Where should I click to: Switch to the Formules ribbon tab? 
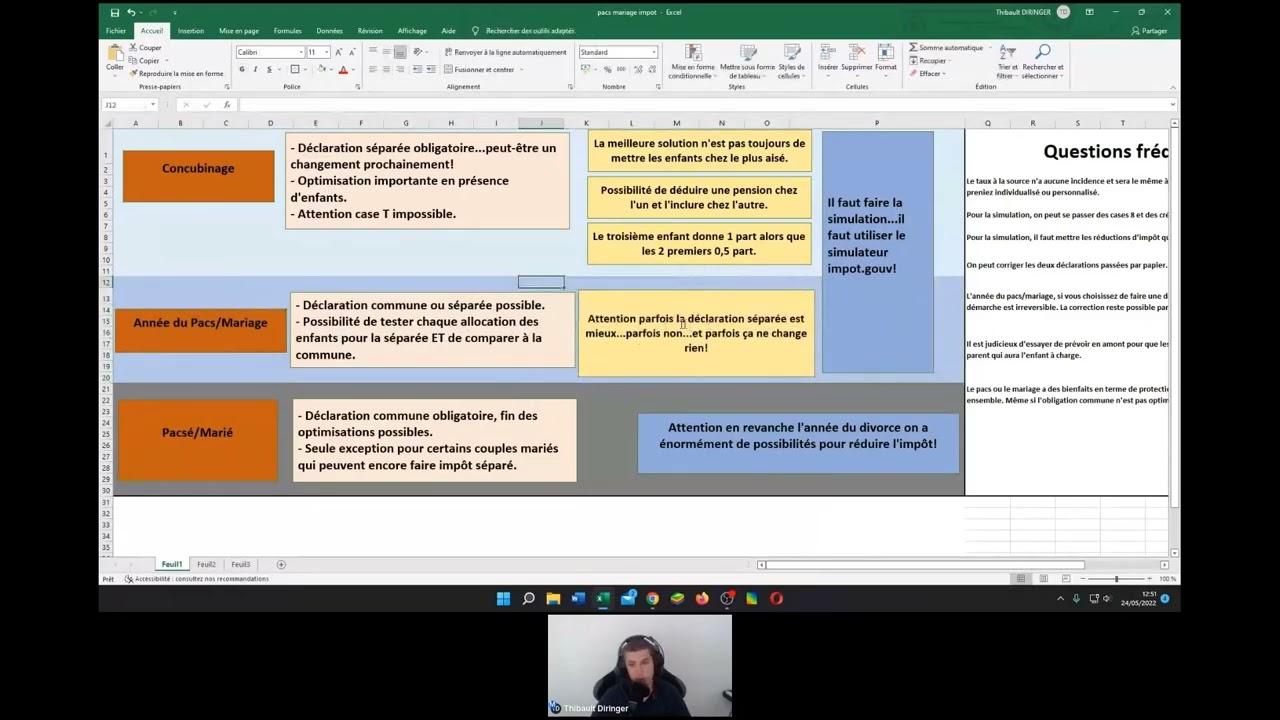[x=287, y=30]
